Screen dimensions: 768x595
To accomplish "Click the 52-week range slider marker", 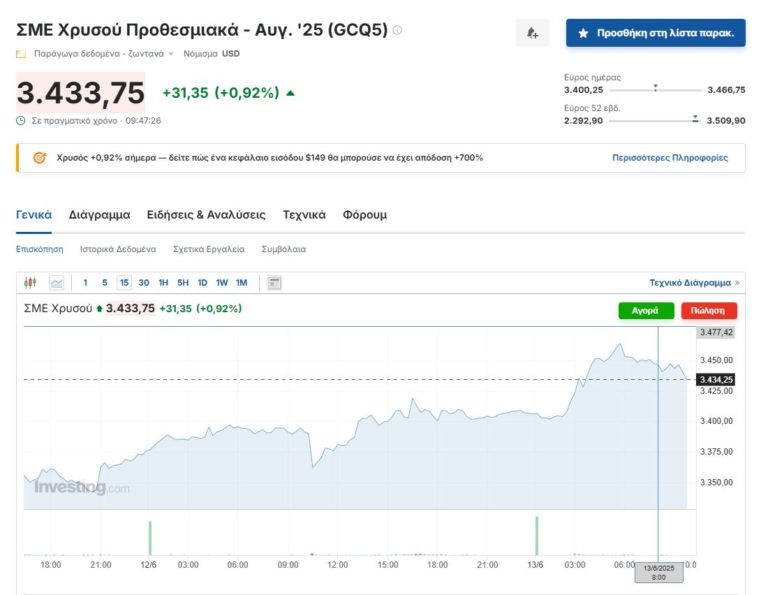I will (x=695, y=120).
